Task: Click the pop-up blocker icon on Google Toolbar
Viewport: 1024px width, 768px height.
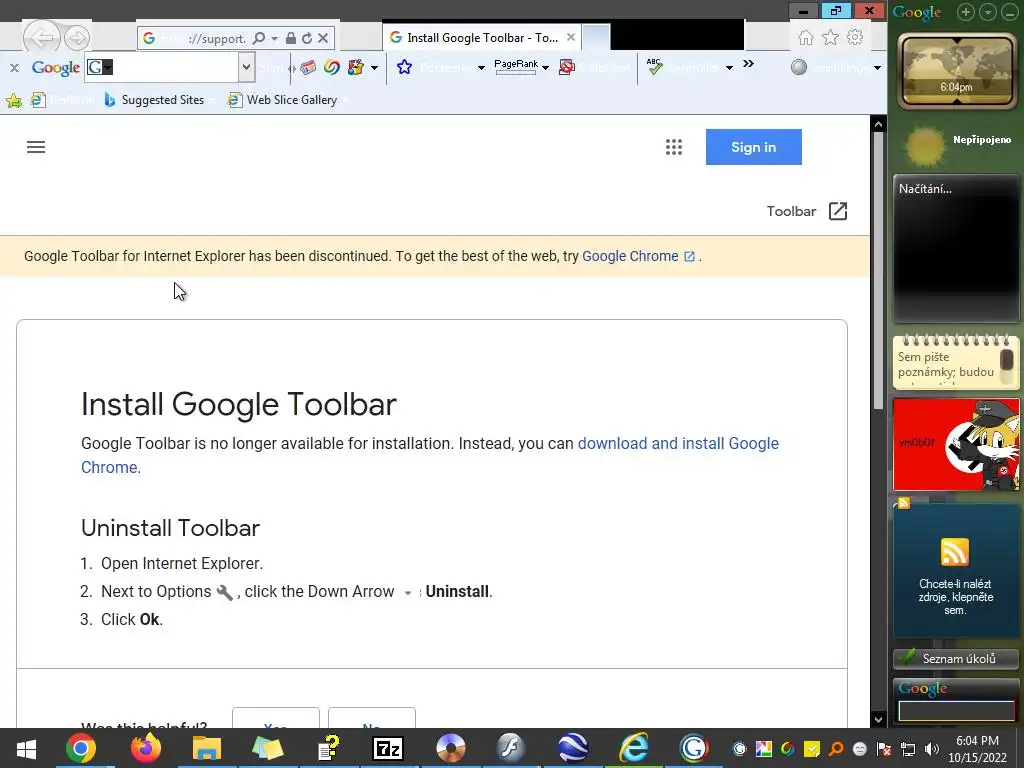Action: click(567, 67)
